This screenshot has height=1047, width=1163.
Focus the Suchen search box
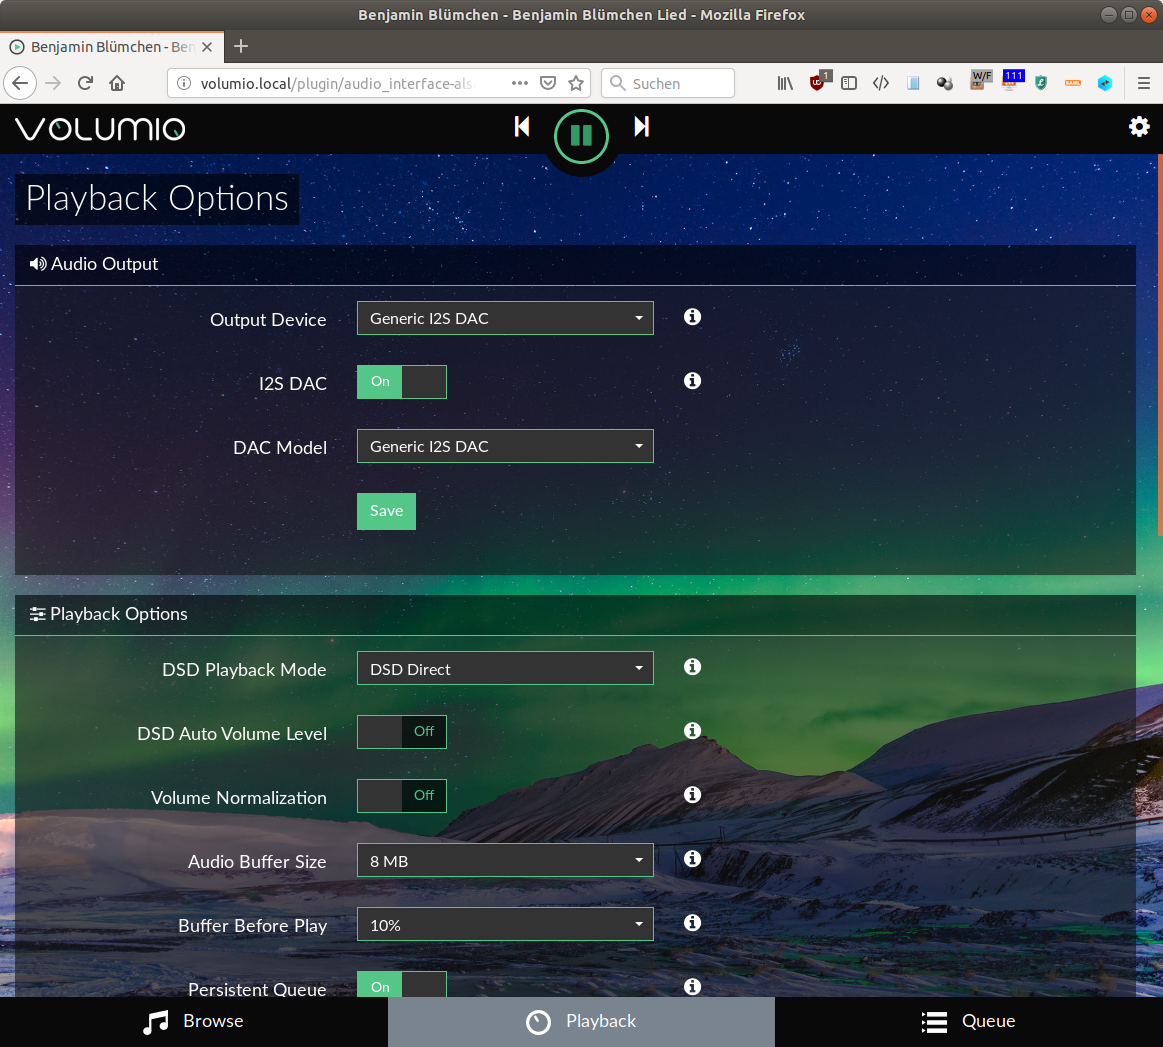click(x=668, y=83)
